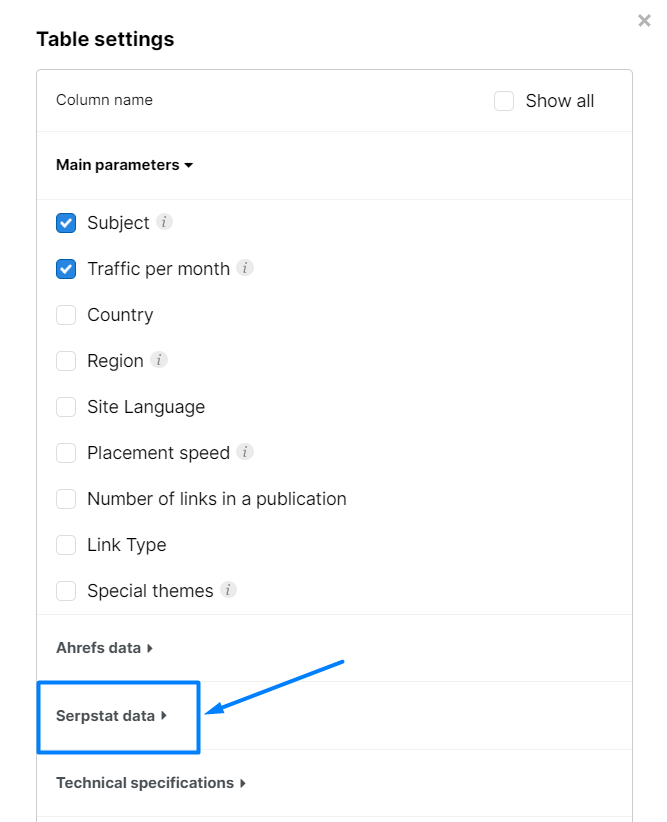Enable Show all columns
Viewport: 667px width, 822px height.
tap(504, 101)
